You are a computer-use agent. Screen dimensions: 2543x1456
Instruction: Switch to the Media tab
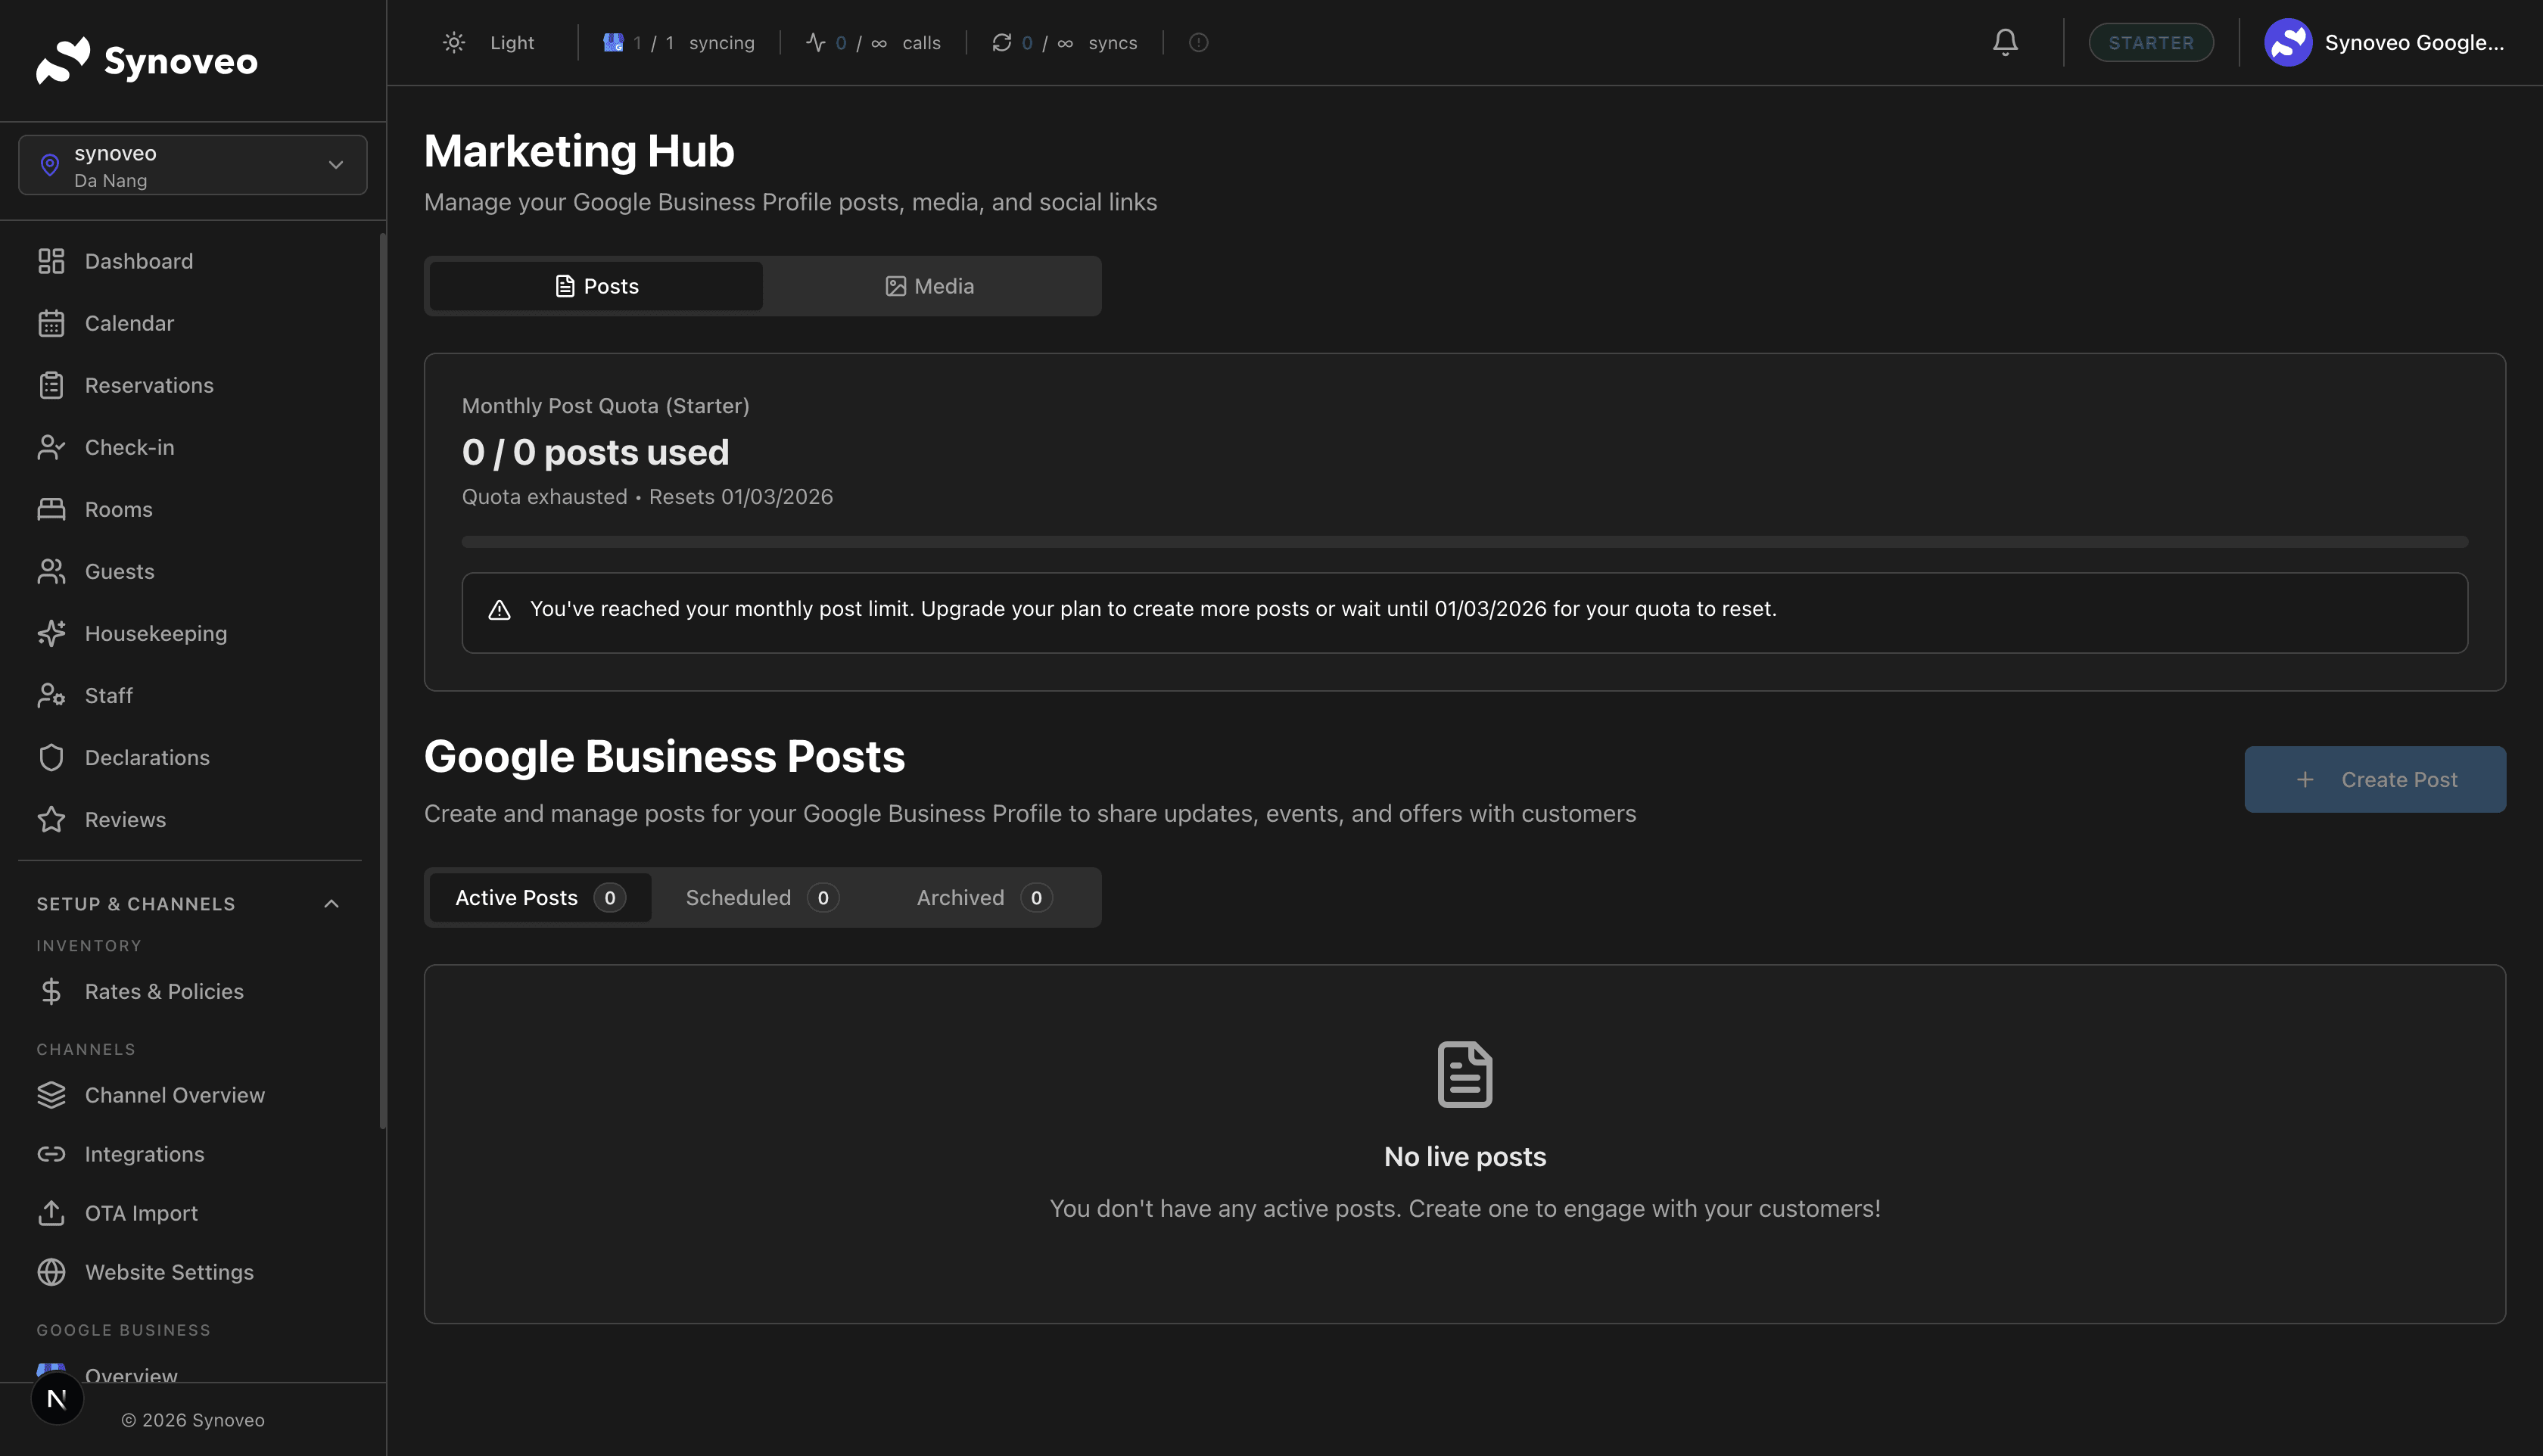[931, 285]
